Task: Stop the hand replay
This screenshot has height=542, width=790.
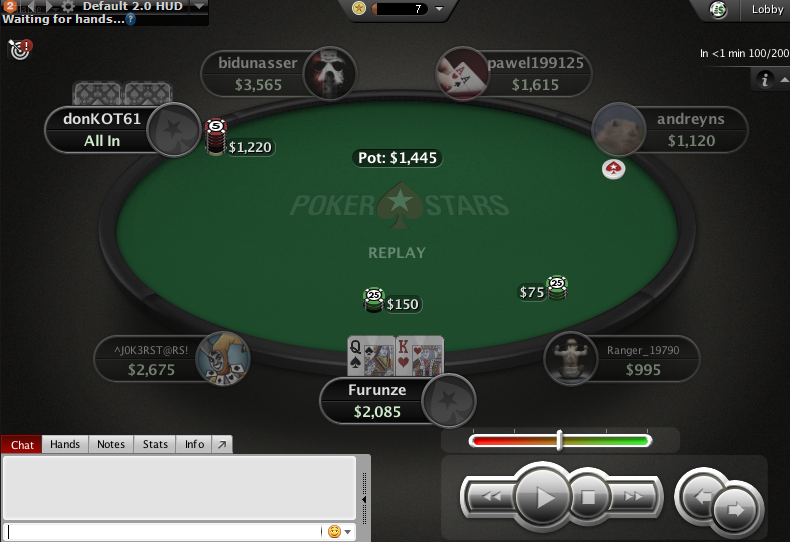Action: pos(588,497)
